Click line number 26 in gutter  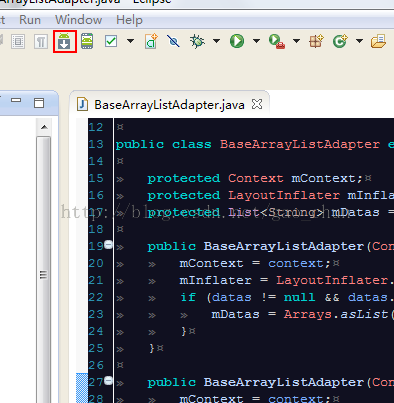point(96,365)
